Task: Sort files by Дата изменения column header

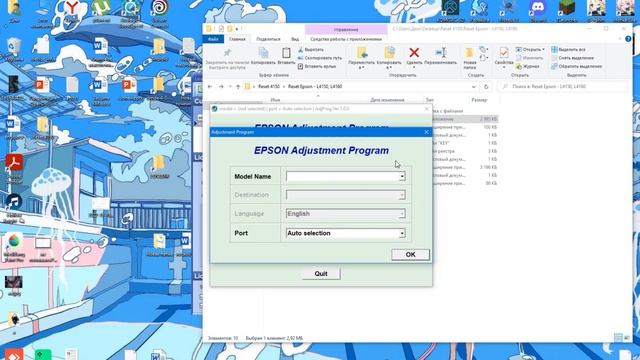Action: pos(387,100)
